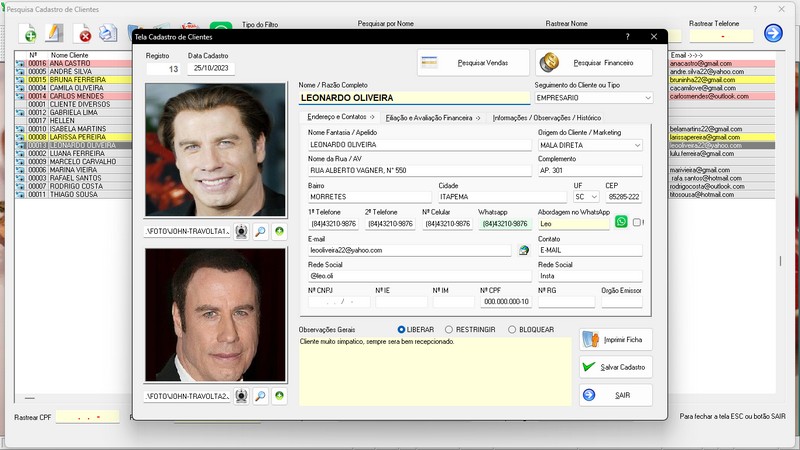Choose the BLOQUEAR radio option
Viewport: 800px width, 450px height.
click(512, 329)
